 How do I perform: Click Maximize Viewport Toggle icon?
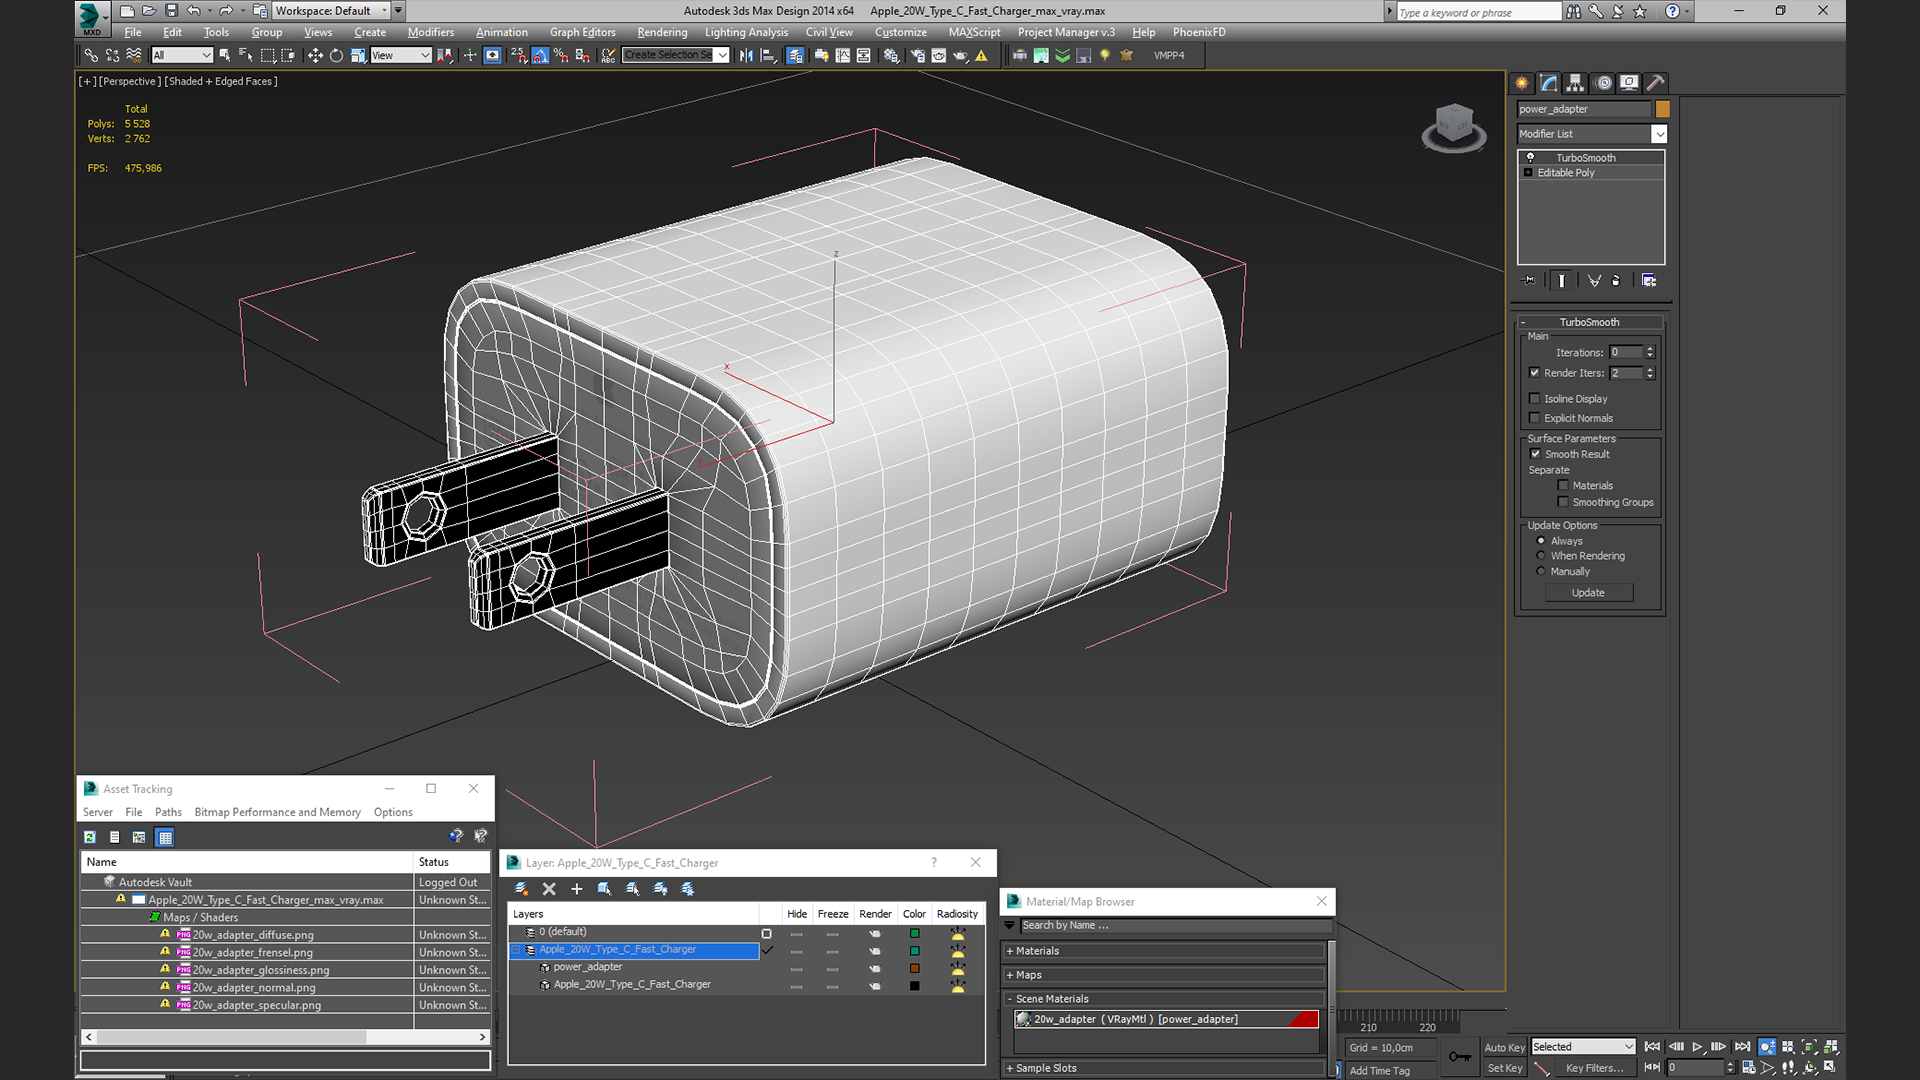point(1829,1067)
